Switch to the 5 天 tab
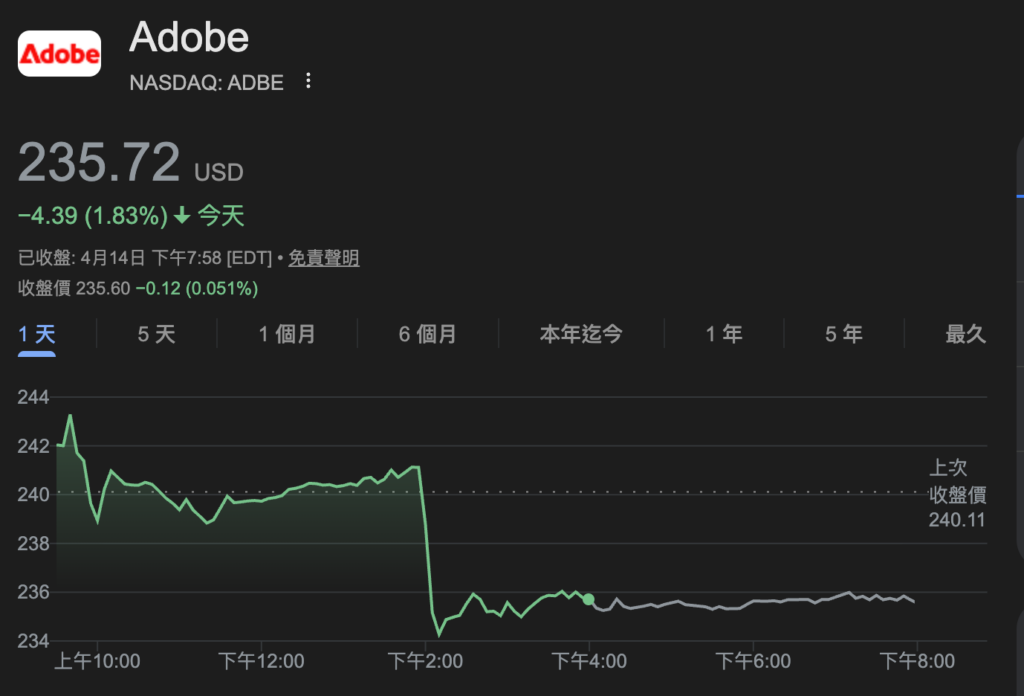The width and height of the screenshot is (1024, 696). [x=156, y=334]
